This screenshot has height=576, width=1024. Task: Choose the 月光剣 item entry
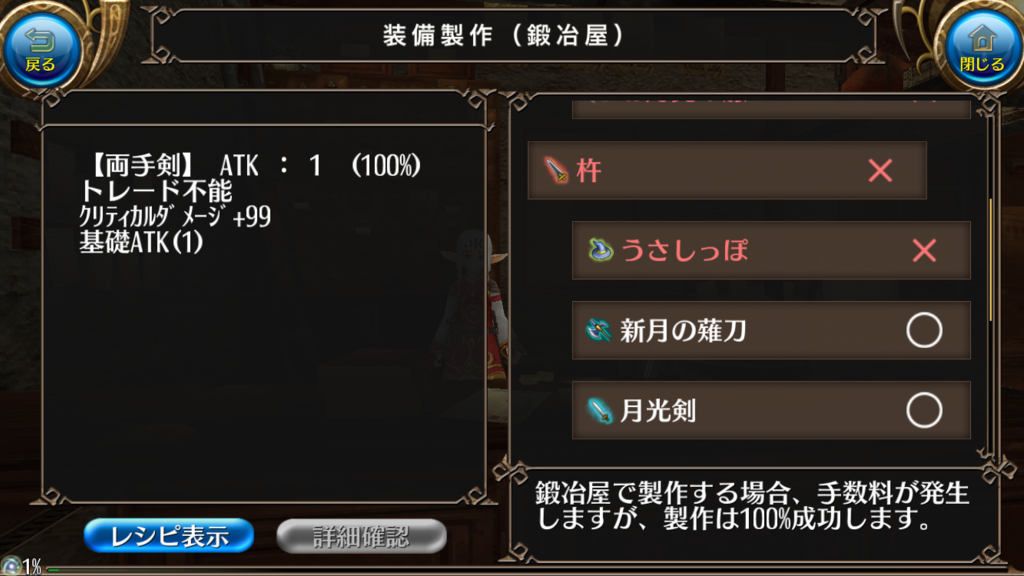[771, 410]
